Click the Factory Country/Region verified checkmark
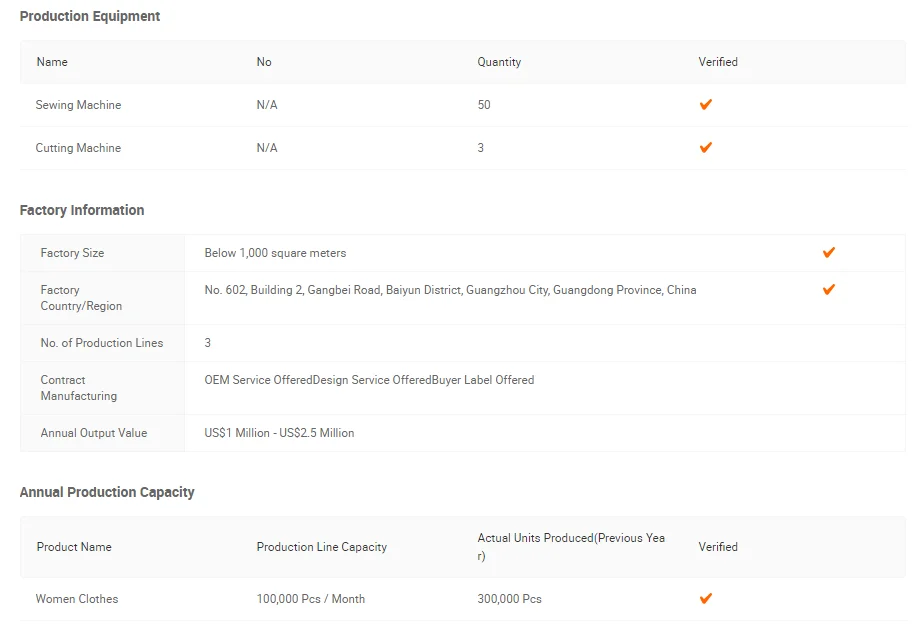Screen dimensions: 915x639 pyautogui.click(x=828, y=290)
